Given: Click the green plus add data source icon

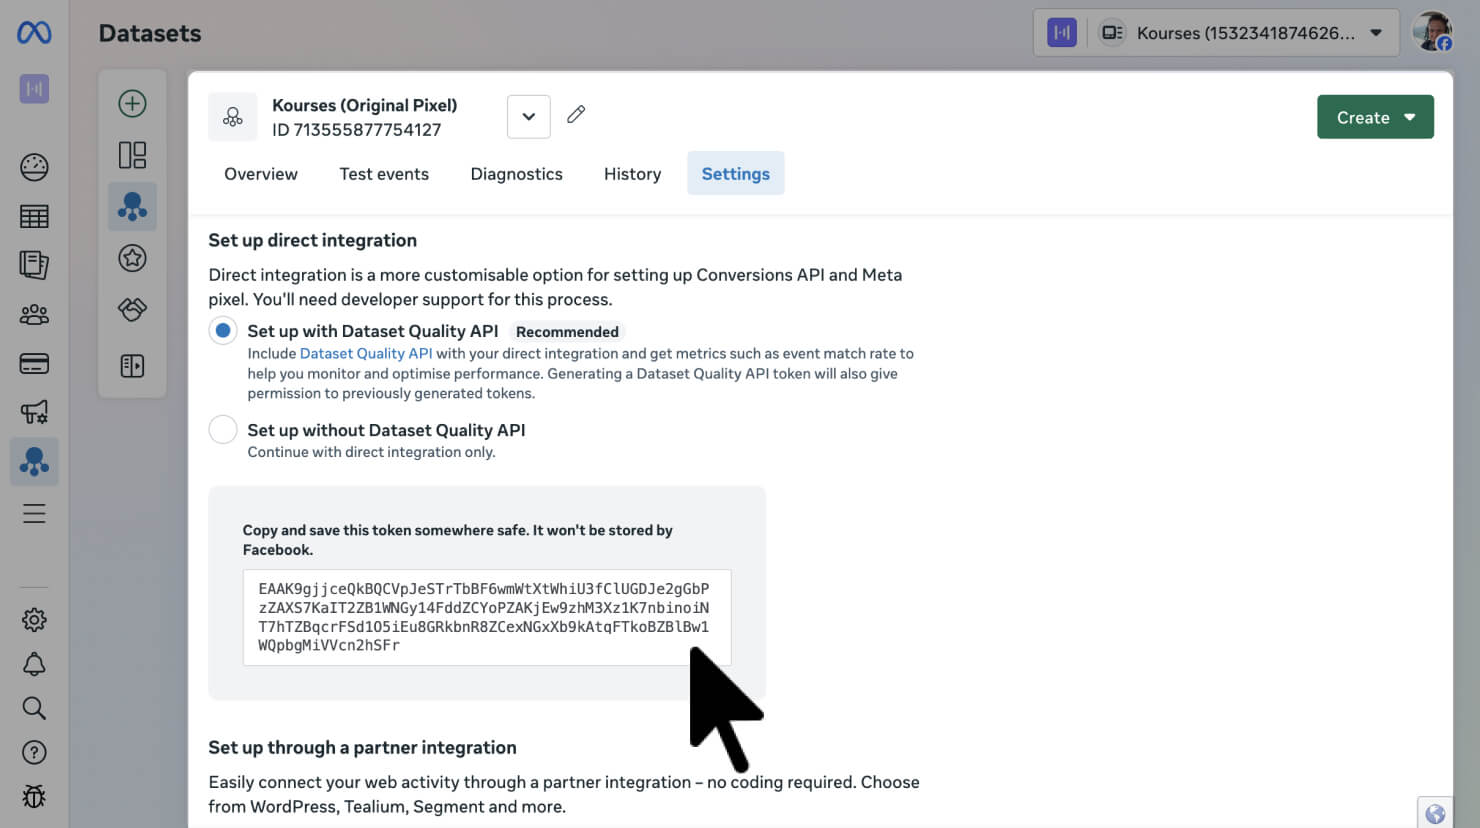Looking at the screenshot, I should [x=132, y=104].
